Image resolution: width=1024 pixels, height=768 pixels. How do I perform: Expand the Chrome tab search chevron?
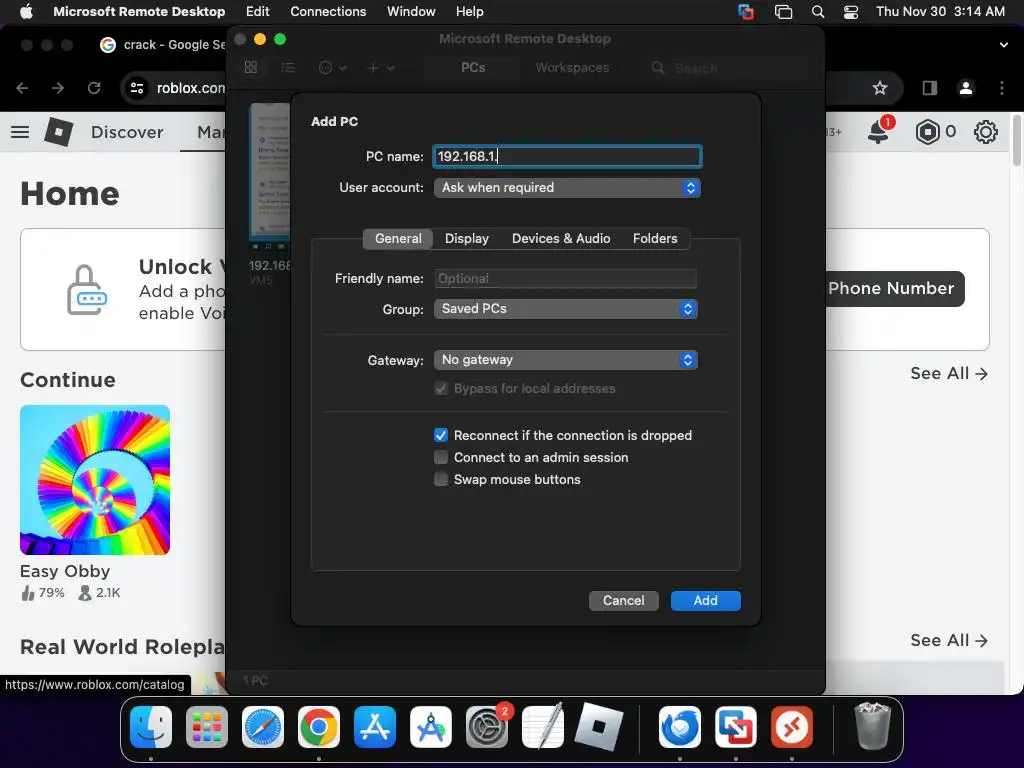point(1003,44)
